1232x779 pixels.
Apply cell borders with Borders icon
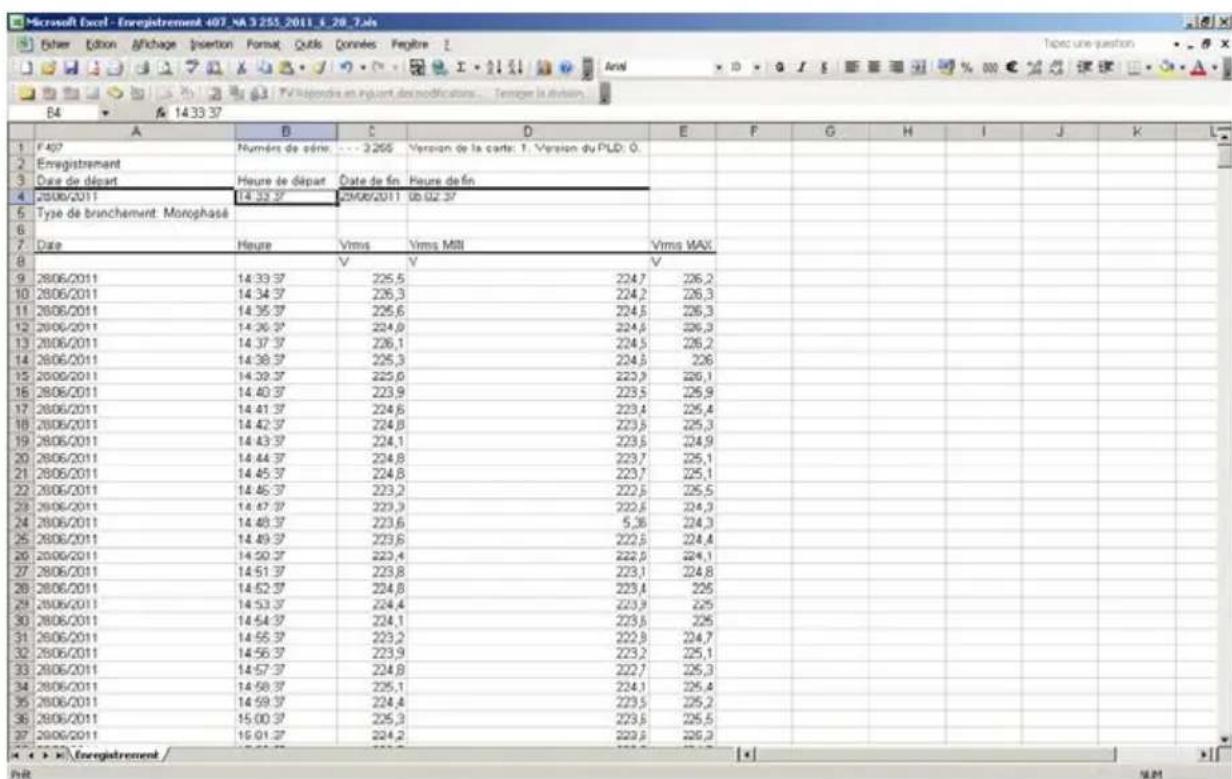coord(1133,67)
